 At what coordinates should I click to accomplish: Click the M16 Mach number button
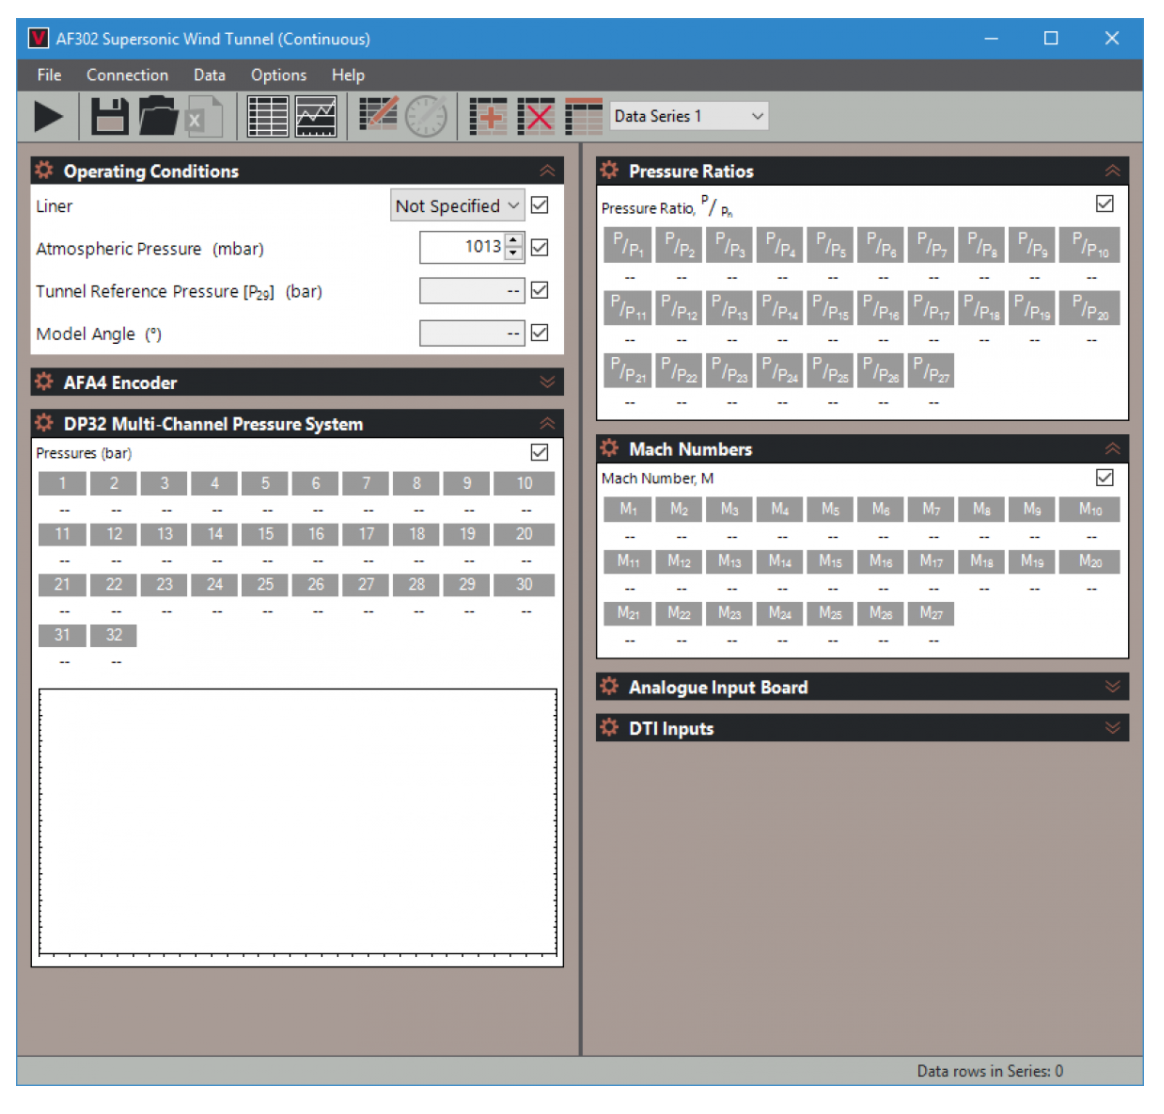880,561
